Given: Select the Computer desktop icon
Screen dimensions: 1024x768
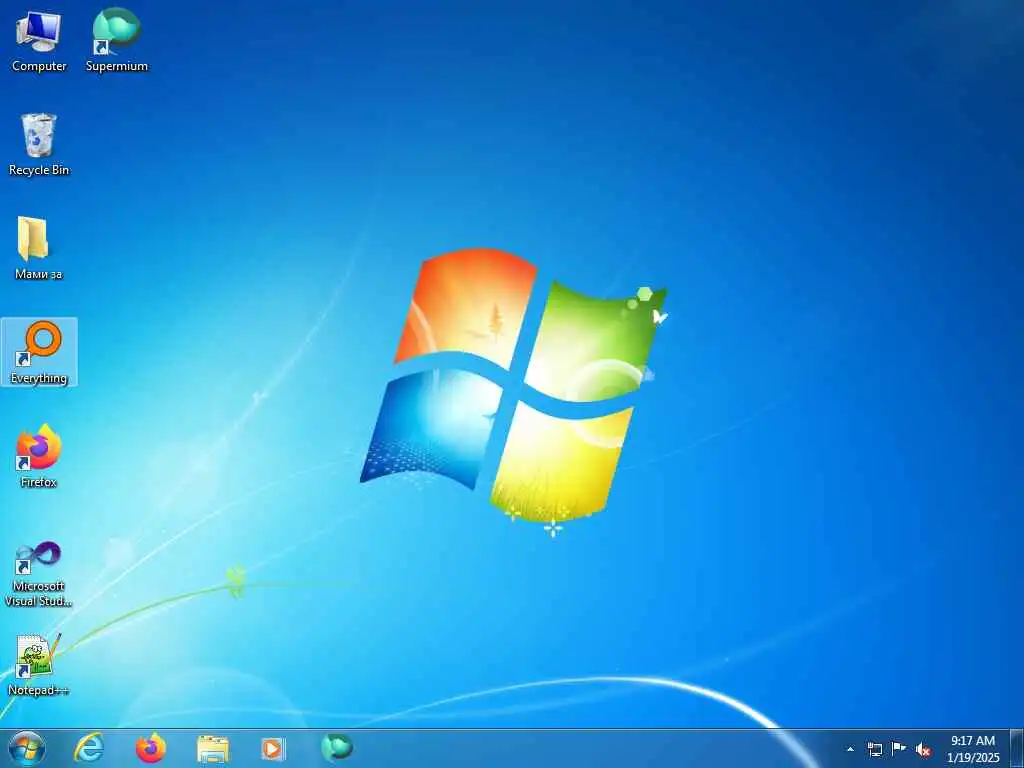Looking at the screenshot, I should (x=39, y=40).
